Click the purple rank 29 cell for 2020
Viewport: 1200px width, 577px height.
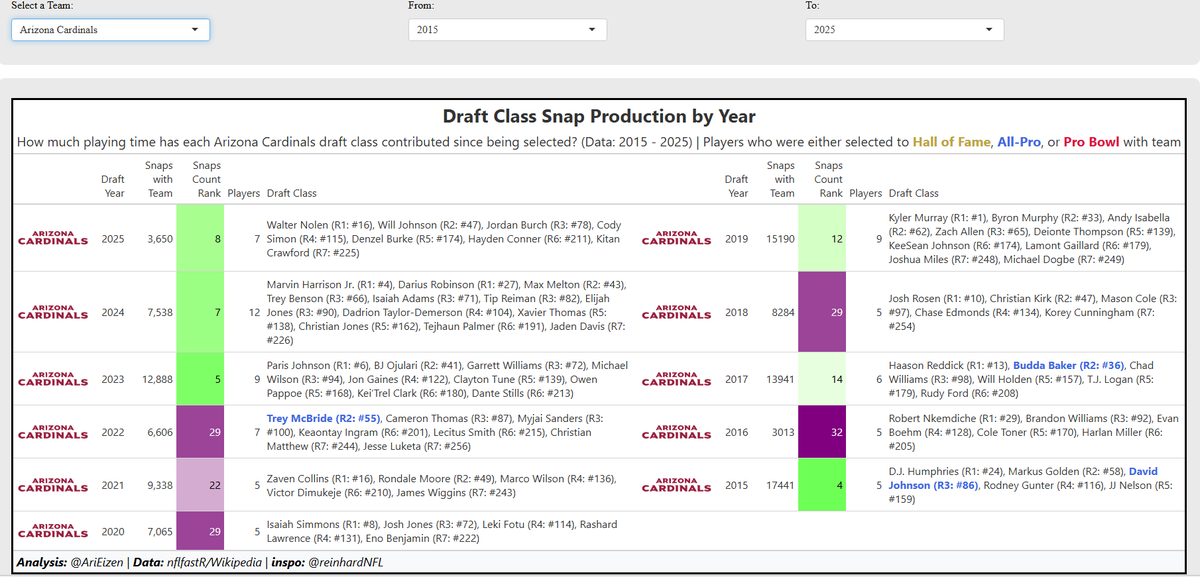coord(200,532)
